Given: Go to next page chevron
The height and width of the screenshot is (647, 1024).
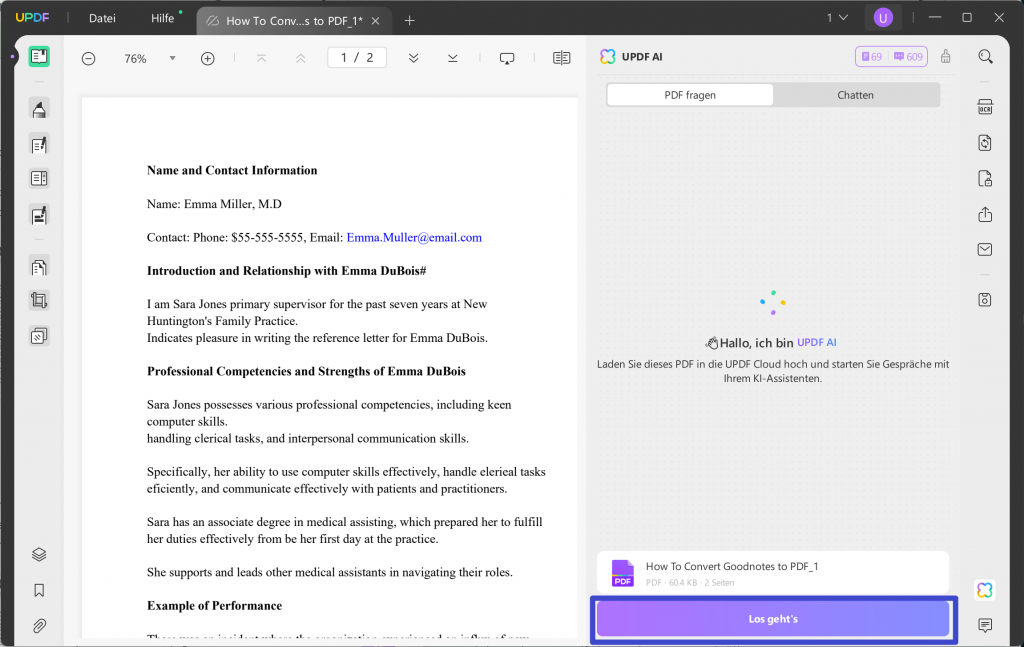Looking at the screenshot, I should click(x=413, y=58).
